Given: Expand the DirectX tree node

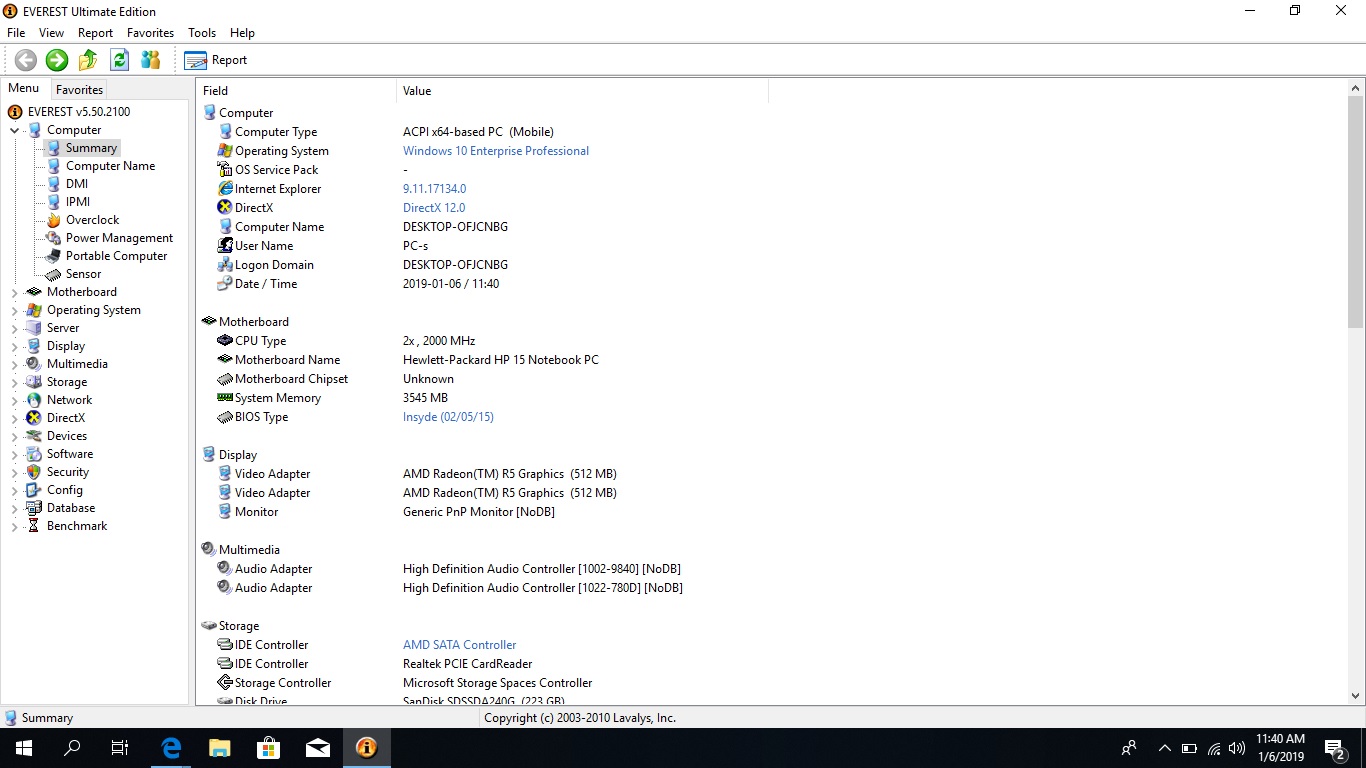Looking at the screenshot, I should click(14, 418).
